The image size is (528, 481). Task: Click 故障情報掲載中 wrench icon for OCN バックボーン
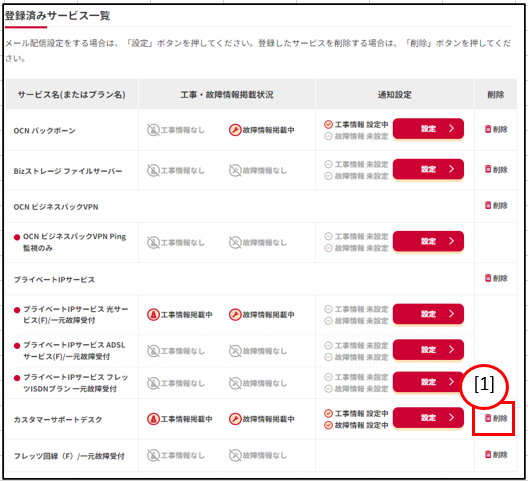click(x=235, y=130)
